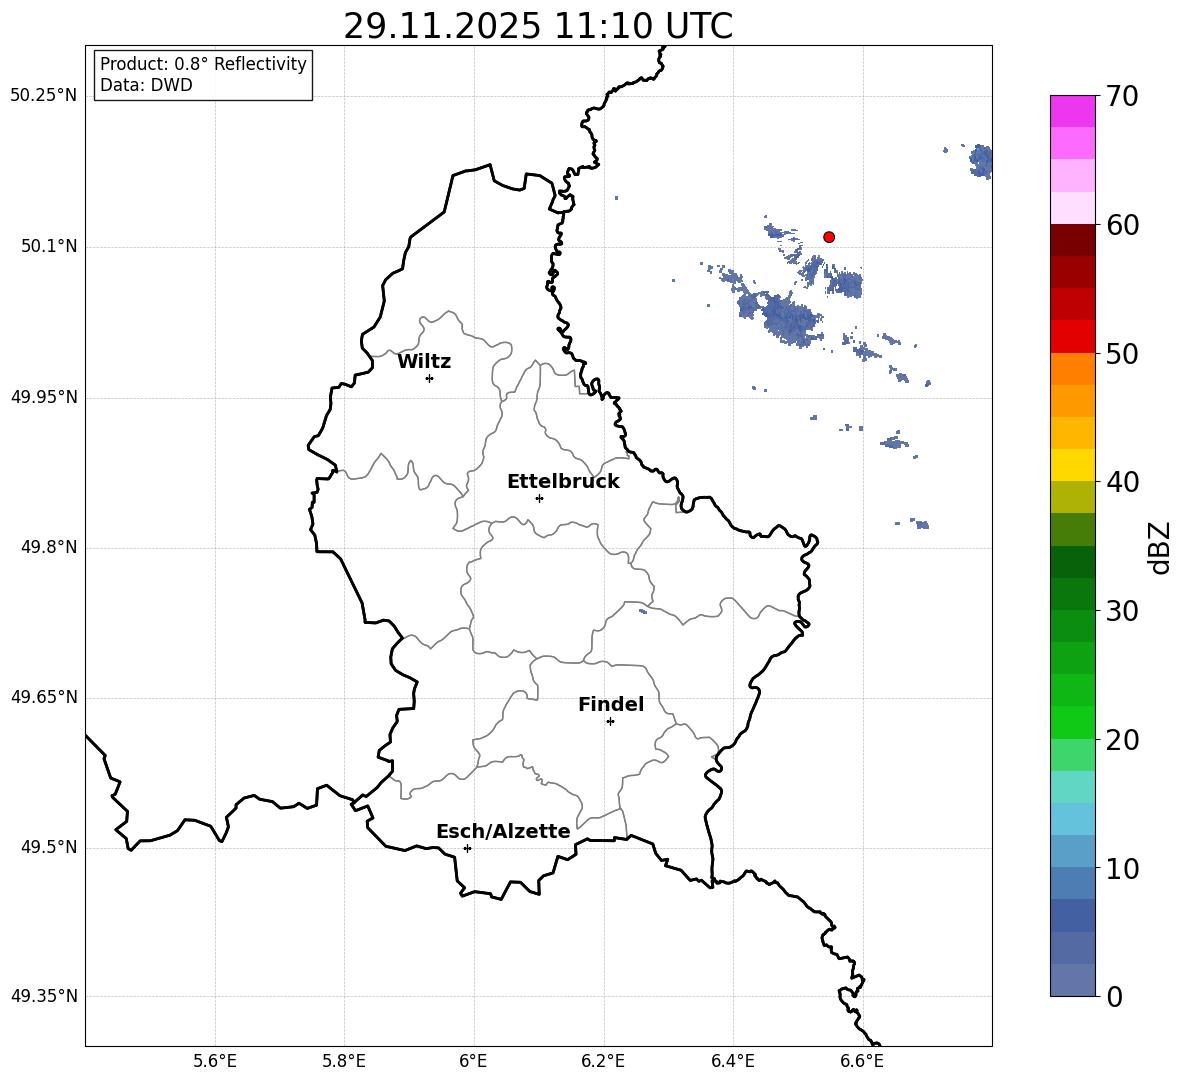Click the 50.25°N latitude label
Viewport: 1184px width, 1081px height.
coord(43,96)
